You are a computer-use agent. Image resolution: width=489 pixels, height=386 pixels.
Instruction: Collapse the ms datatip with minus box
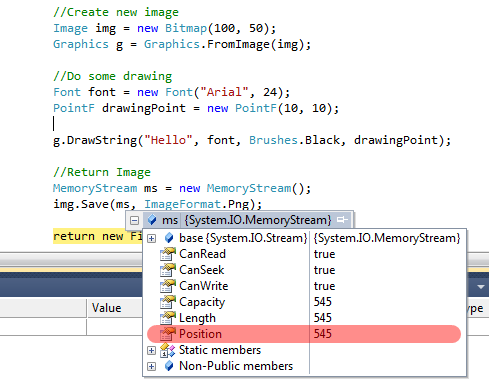point(134,220)
